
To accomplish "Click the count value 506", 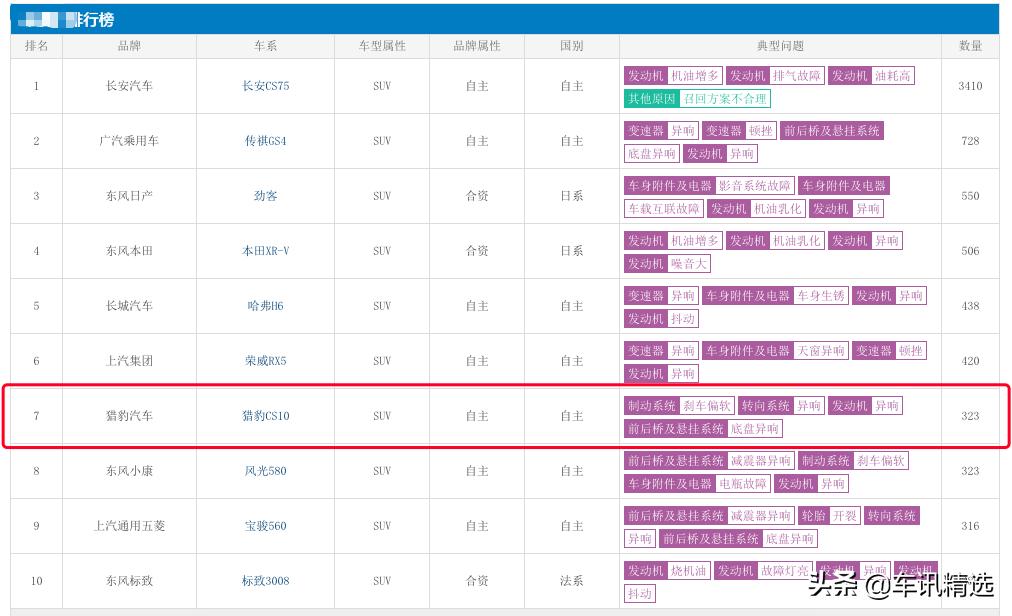I will (x=970, y=251).
